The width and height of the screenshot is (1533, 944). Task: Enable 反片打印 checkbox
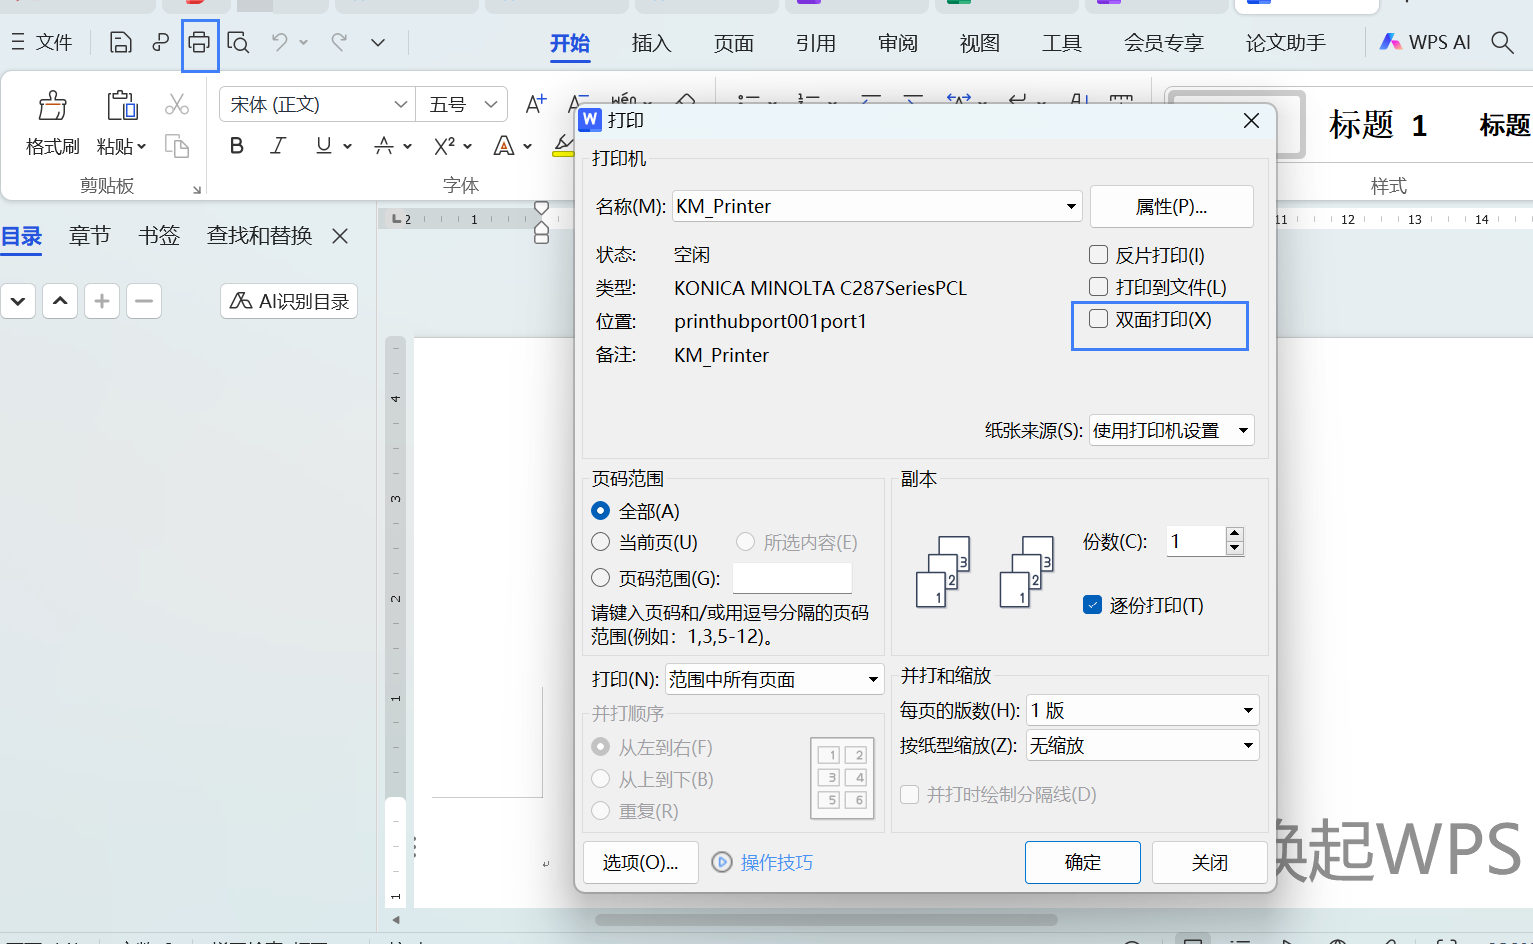(1098, 255)
